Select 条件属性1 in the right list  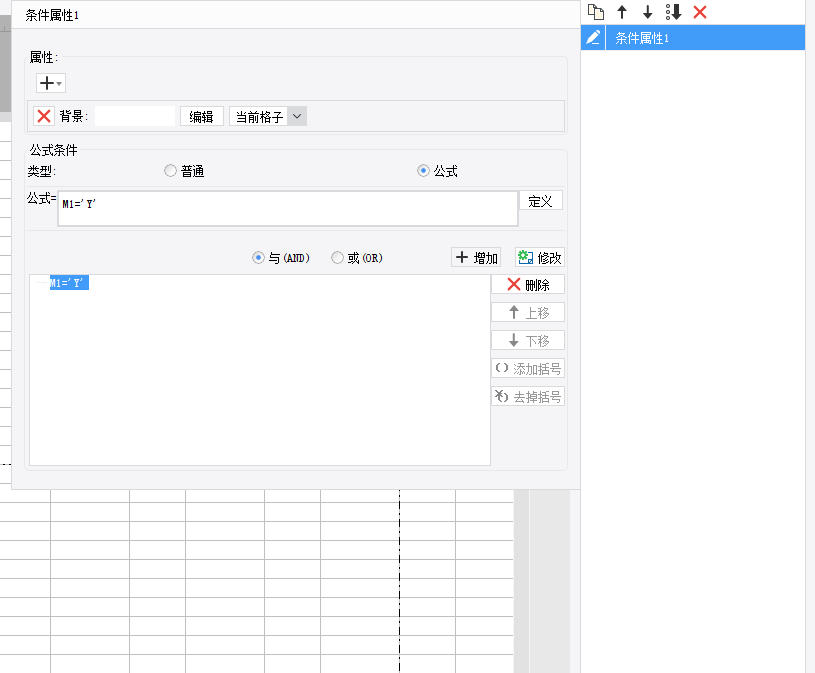[x=705, y=37]
